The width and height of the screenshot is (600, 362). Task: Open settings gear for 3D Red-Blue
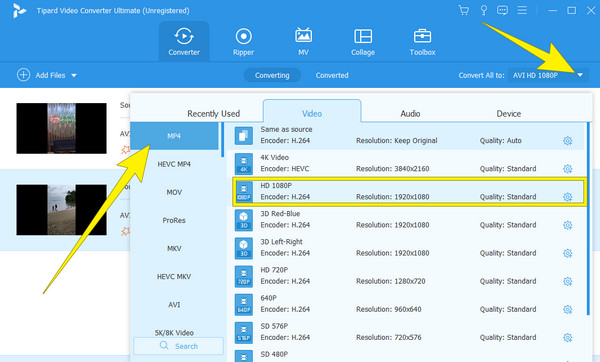pyautogui.click(x=567, y=225)
